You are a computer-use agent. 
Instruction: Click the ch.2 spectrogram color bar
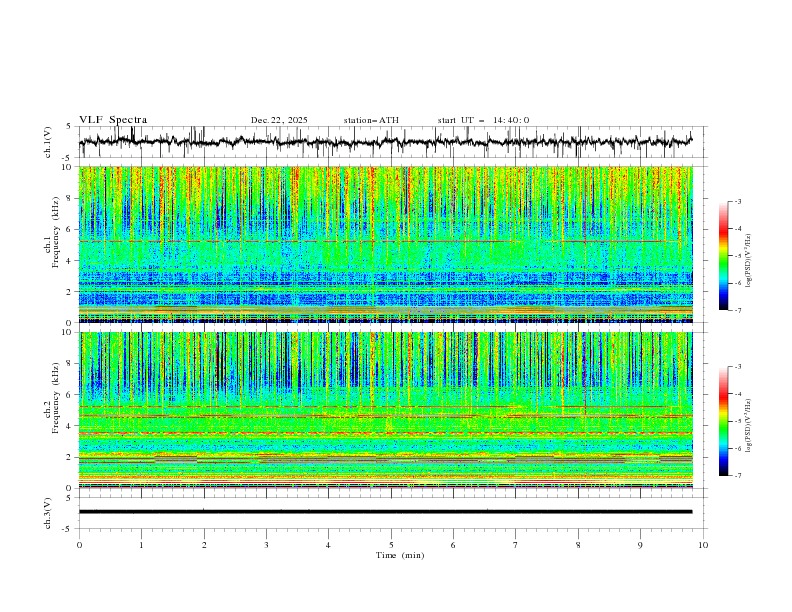click(x=723, y=421)
